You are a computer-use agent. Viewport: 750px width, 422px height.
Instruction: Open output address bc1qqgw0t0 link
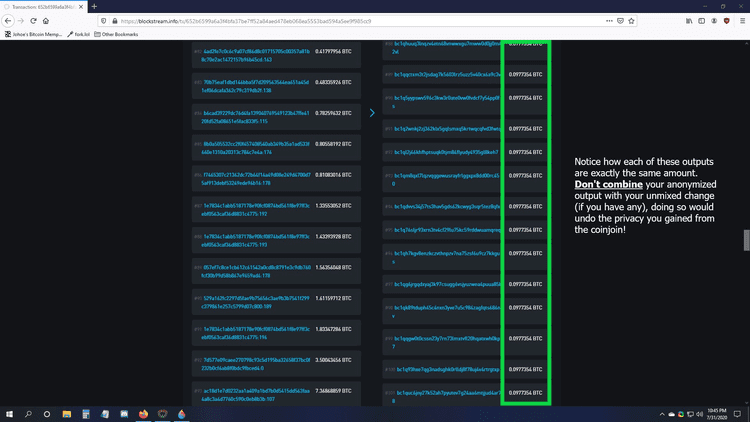point(446,343)
